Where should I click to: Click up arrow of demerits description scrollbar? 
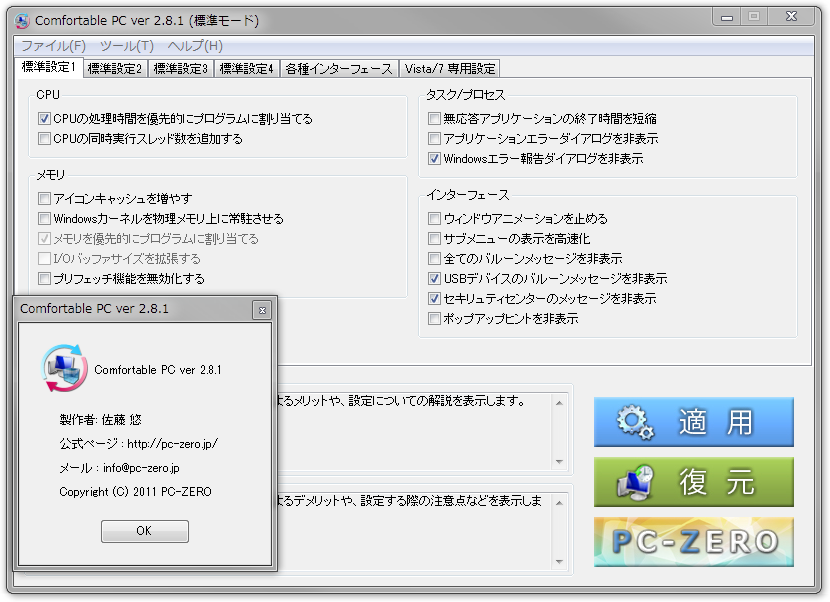pyautogui.click(x=560, y=502)
